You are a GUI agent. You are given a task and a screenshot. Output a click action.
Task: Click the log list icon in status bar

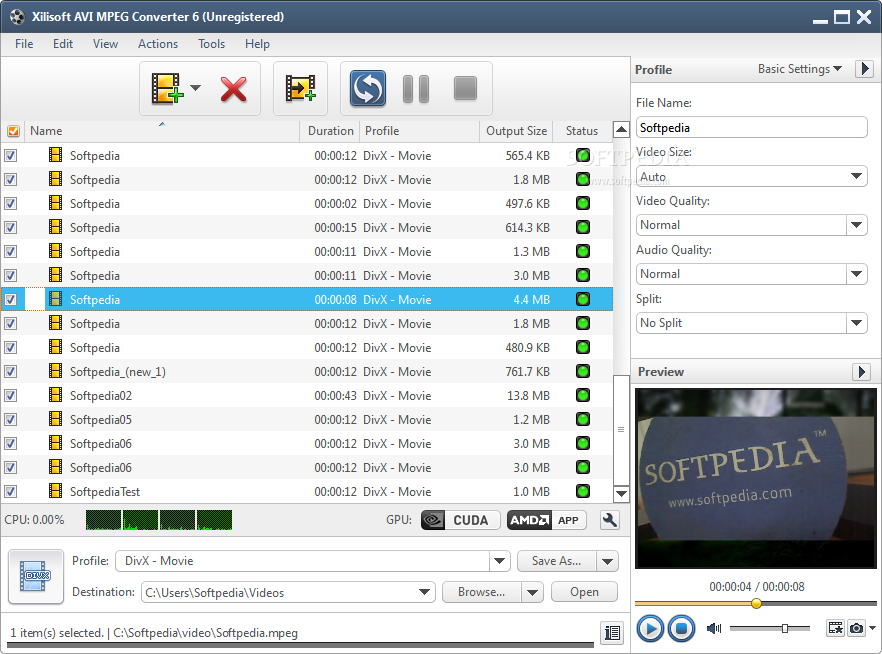coord(612,633)
